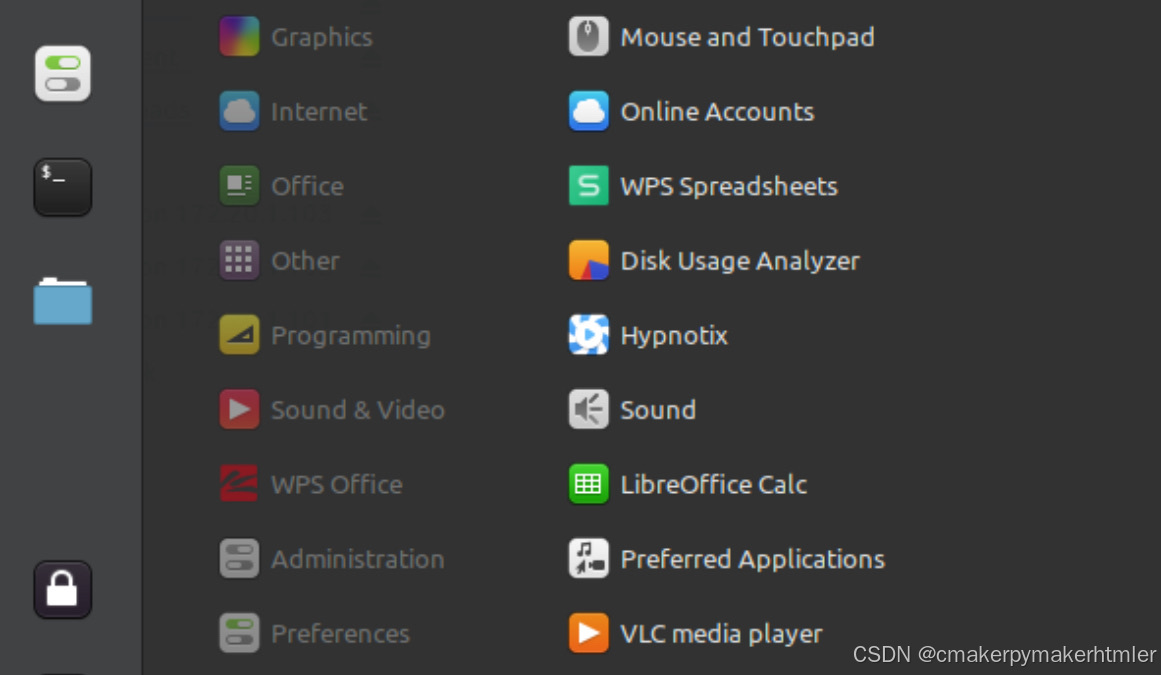Click the Mouse and Touchpad icon

click(x=589, y=36)
